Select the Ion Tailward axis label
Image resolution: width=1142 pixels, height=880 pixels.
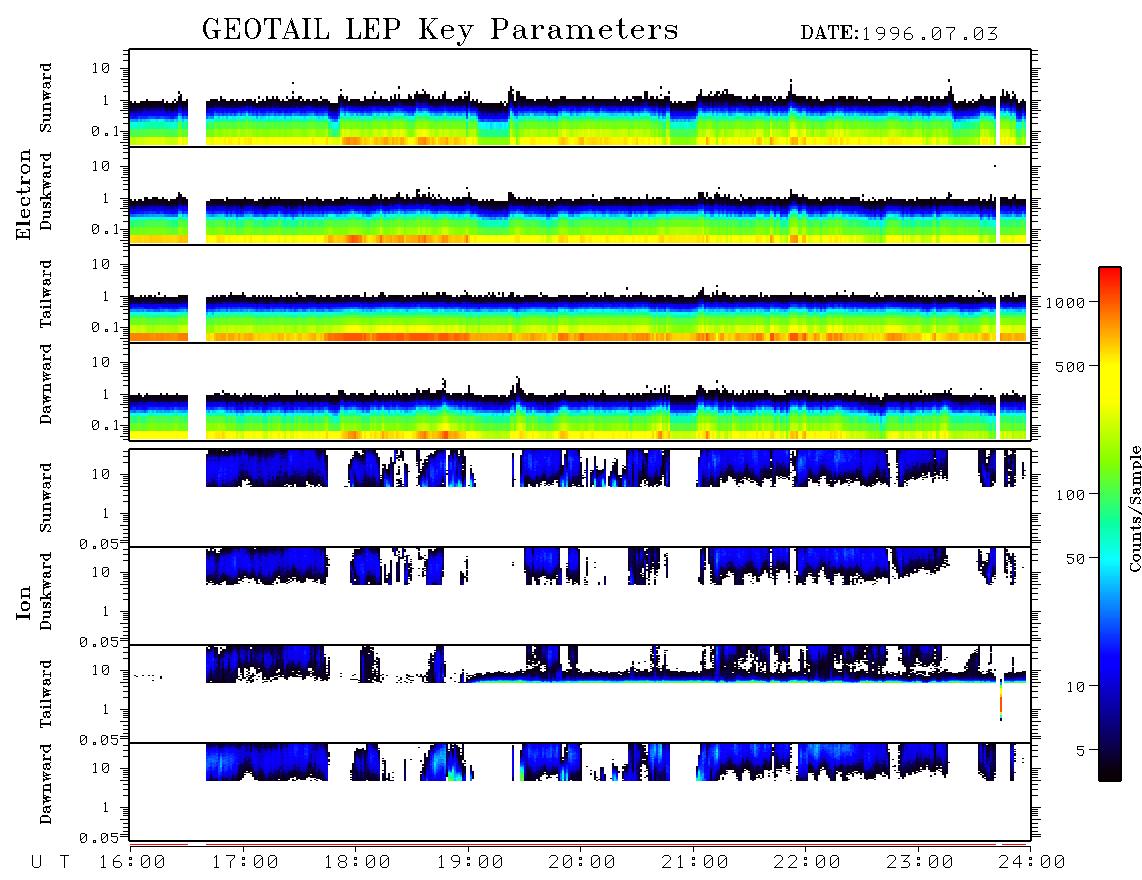coord(45,694)
